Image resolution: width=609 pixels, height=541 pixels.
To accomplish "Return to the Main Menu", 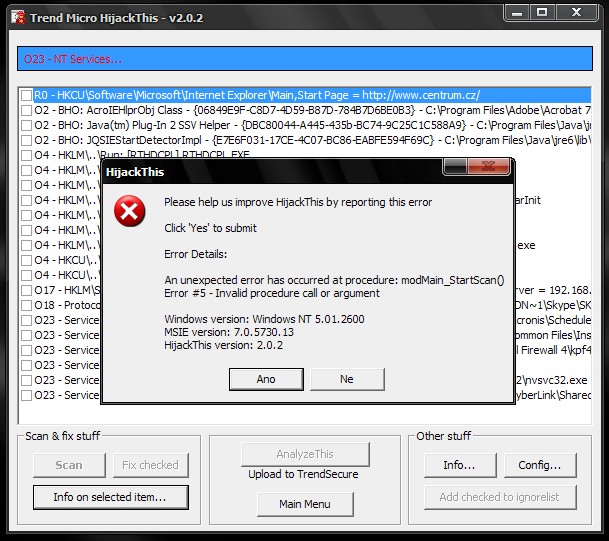I will [x=305, y=504].
